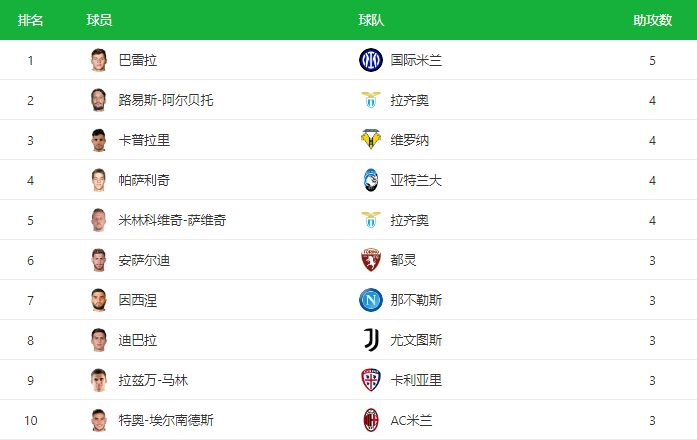Select the 球员 column header
The image size is (697, 440).
(99, 20)
